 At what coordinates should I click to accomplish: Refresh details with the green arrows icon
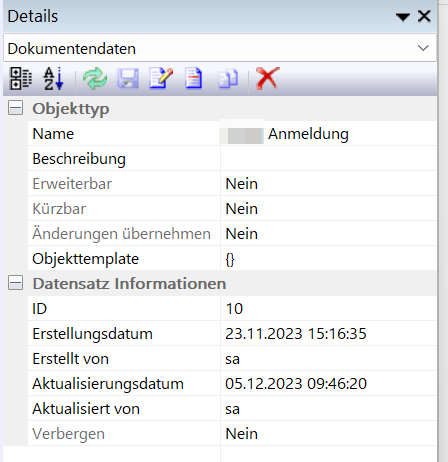pyautogui.click(x=95, y=79)
